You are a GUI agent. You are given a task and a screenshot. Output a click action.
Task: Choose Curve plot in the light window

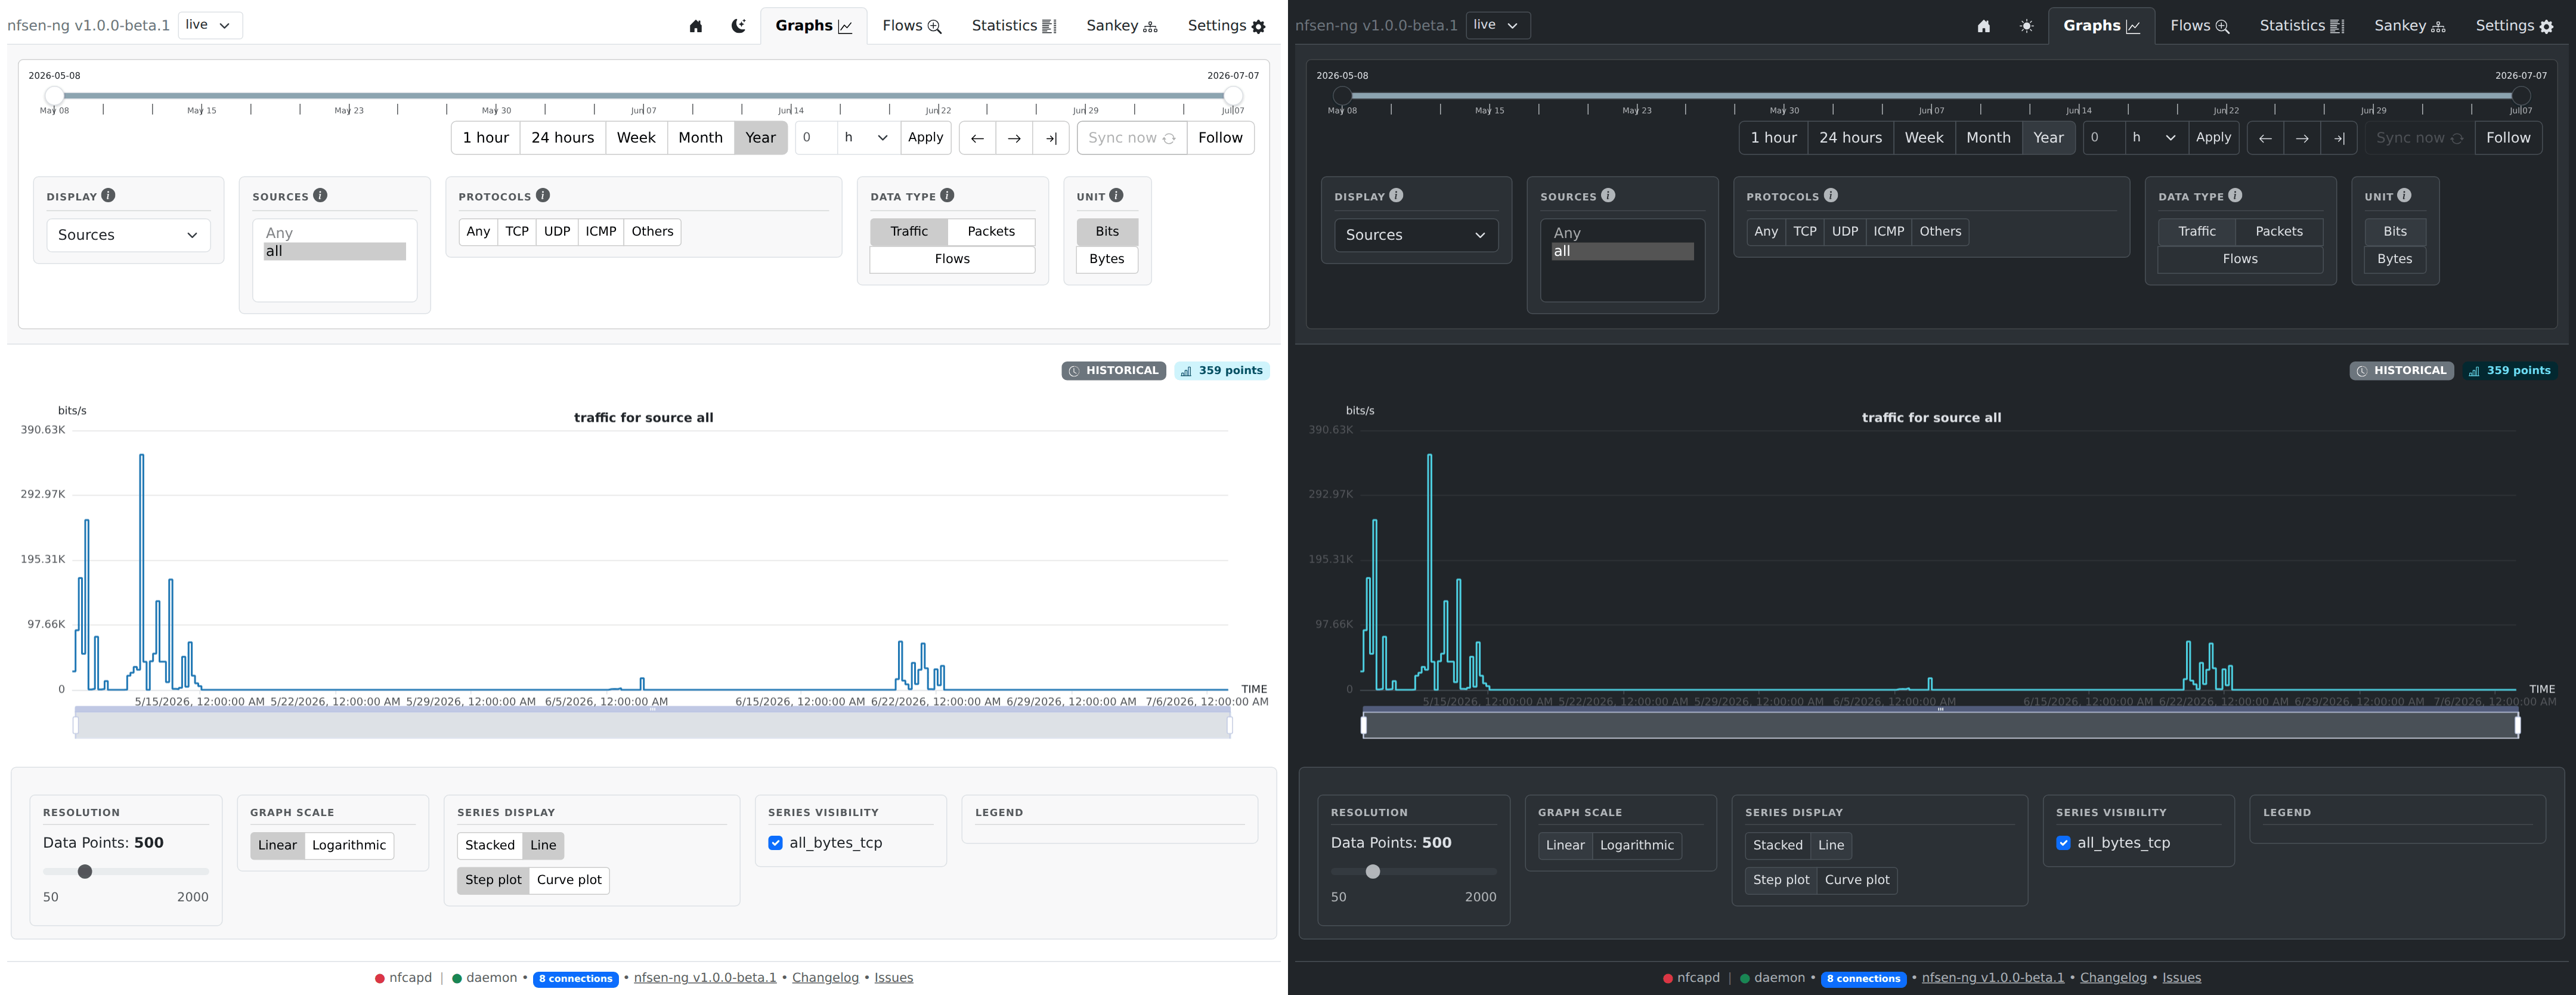(x=569, y=880)
